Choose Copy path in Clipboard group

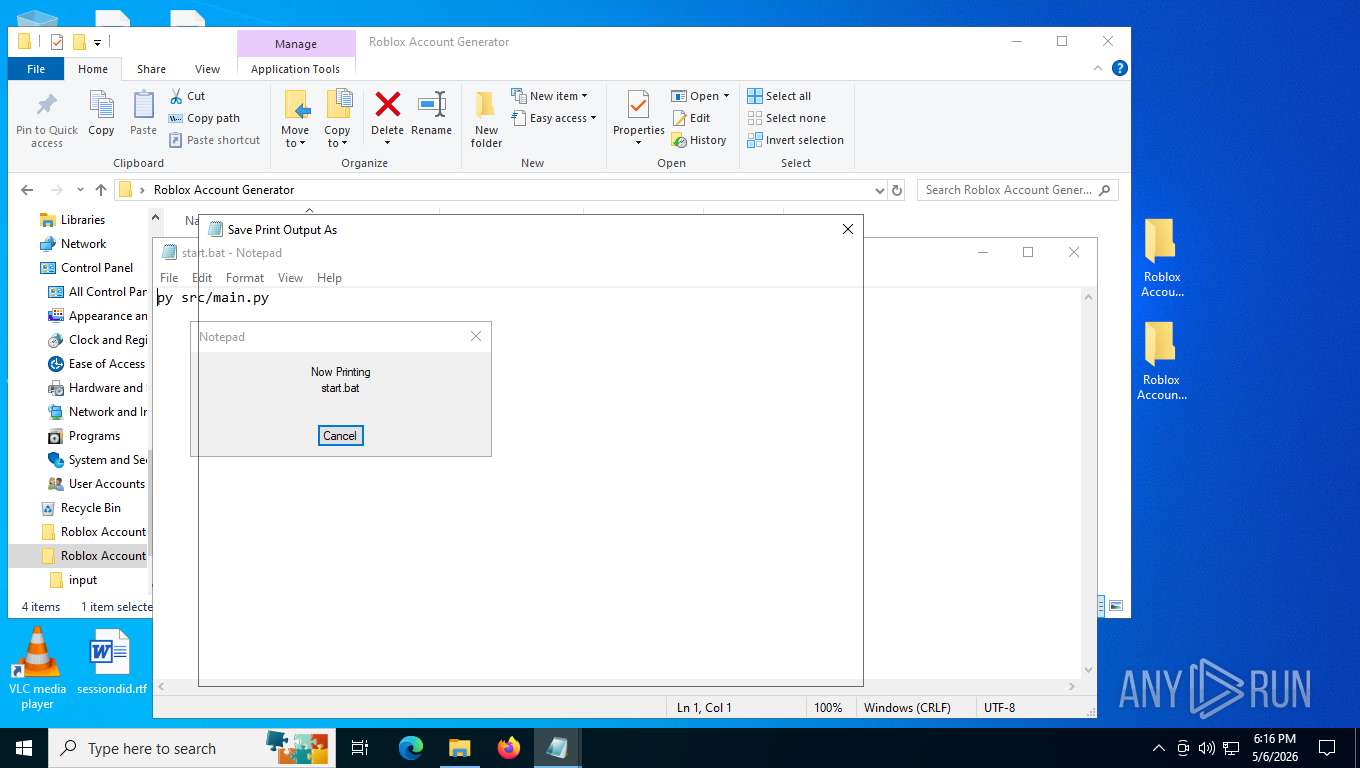pos(204,118)
